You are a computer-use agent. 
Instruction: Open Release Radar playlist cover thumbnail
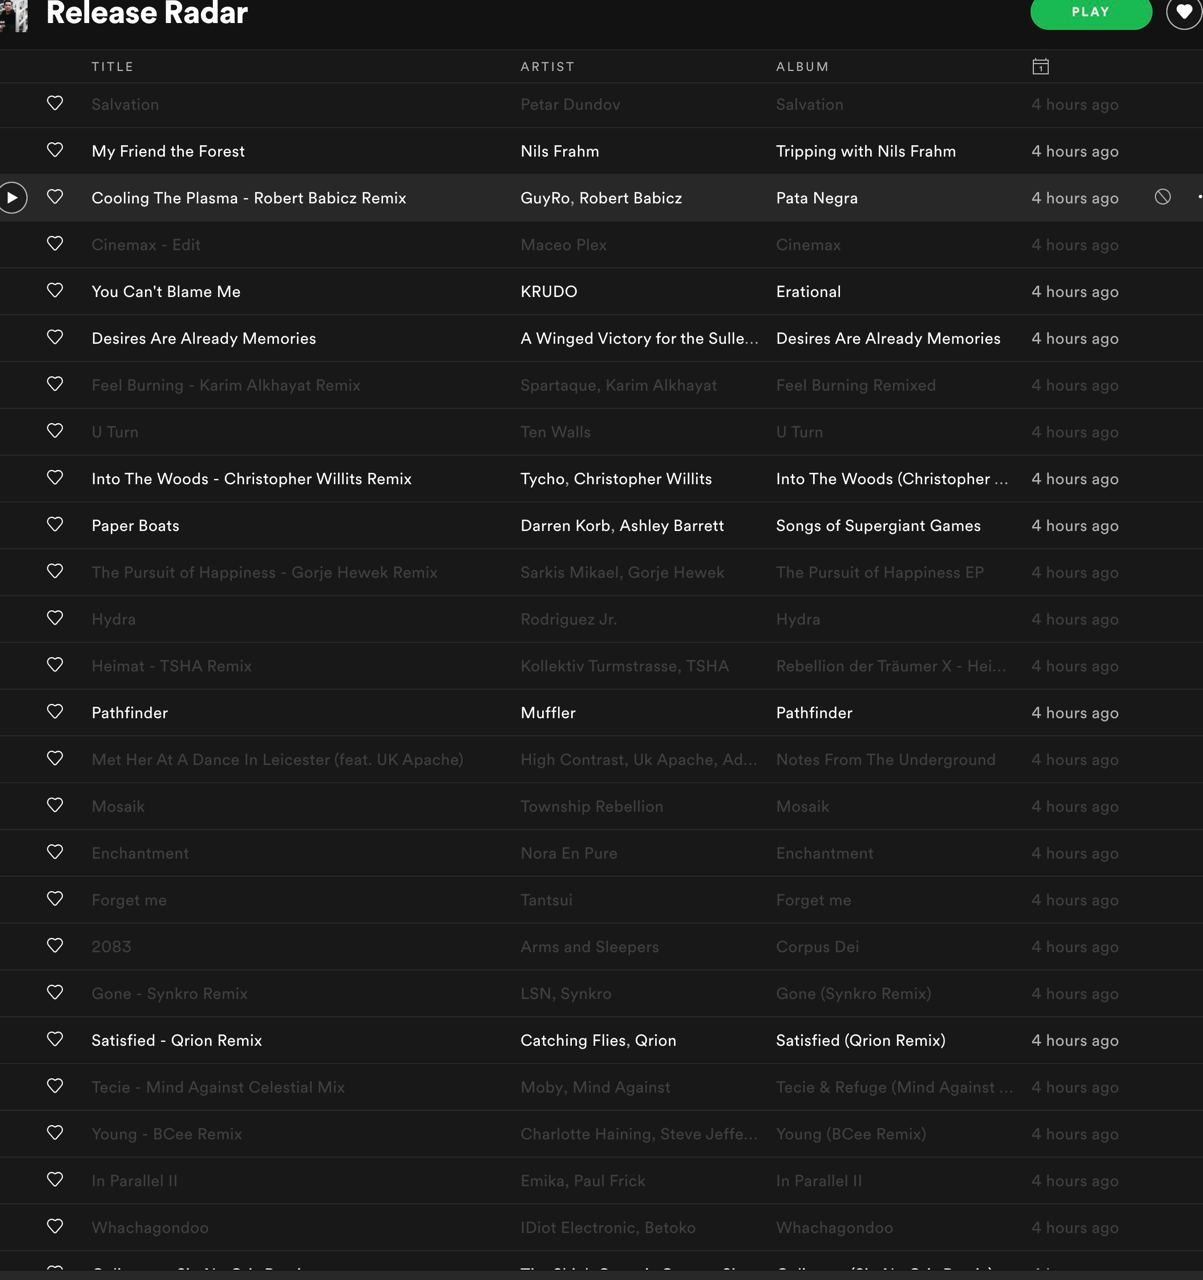tap(14, 14)
